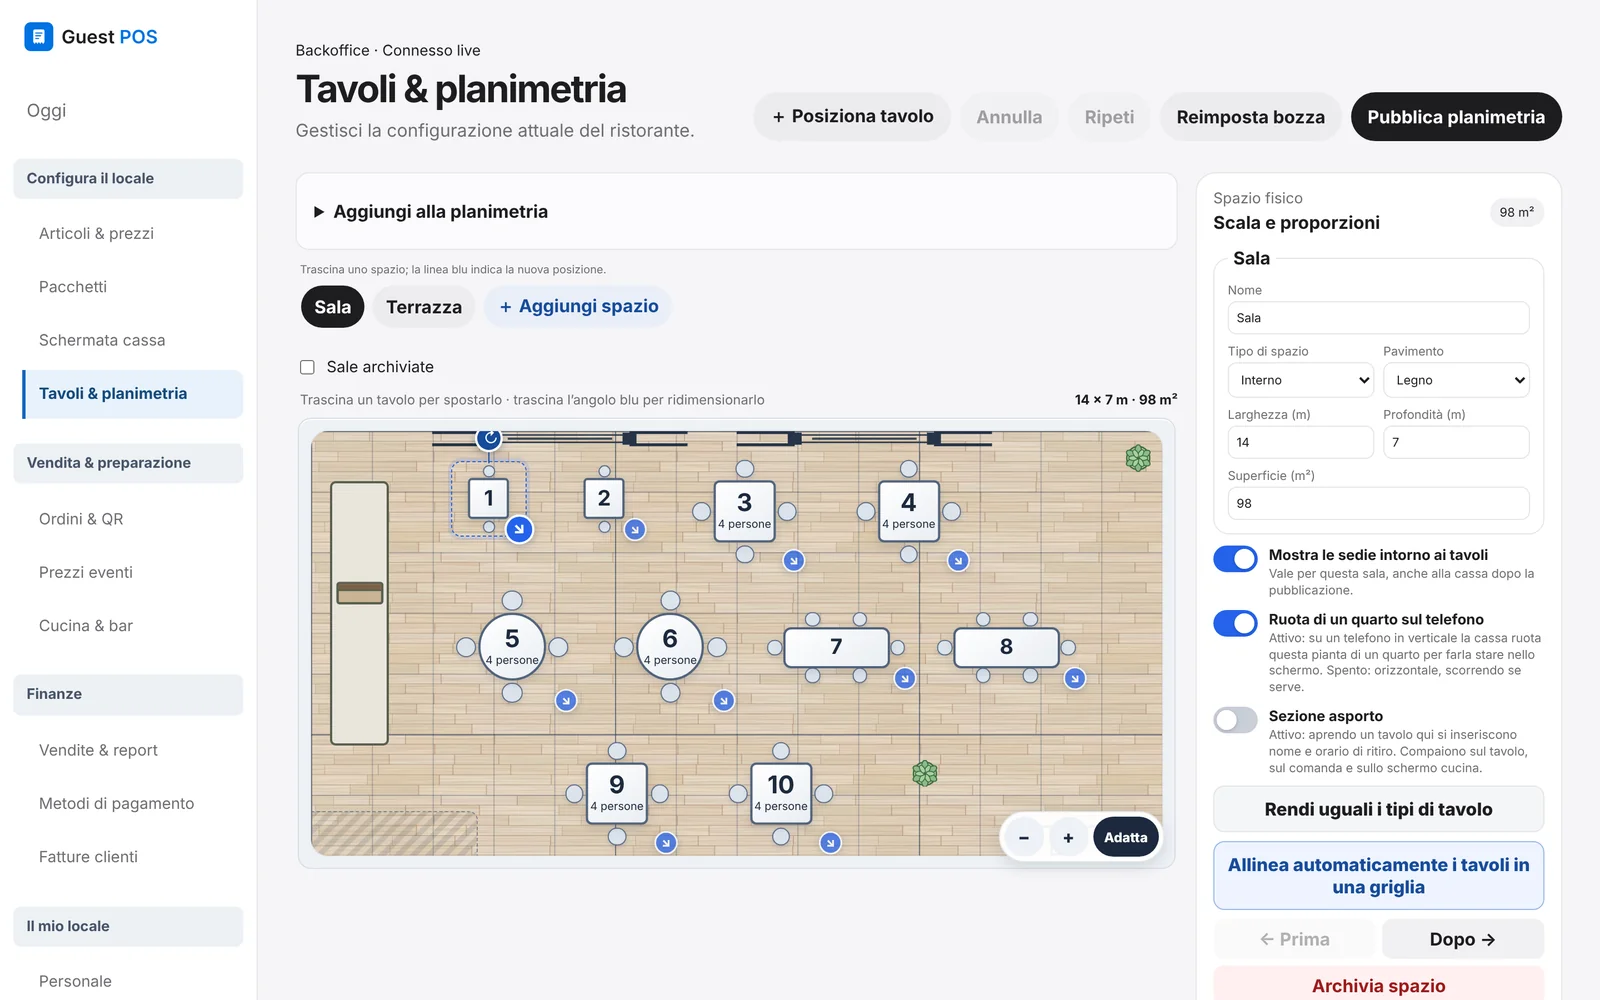Toggle Mostra le sedie intorno ai tavoli
1600x1000 pixels.
[x=1235, y=559]
